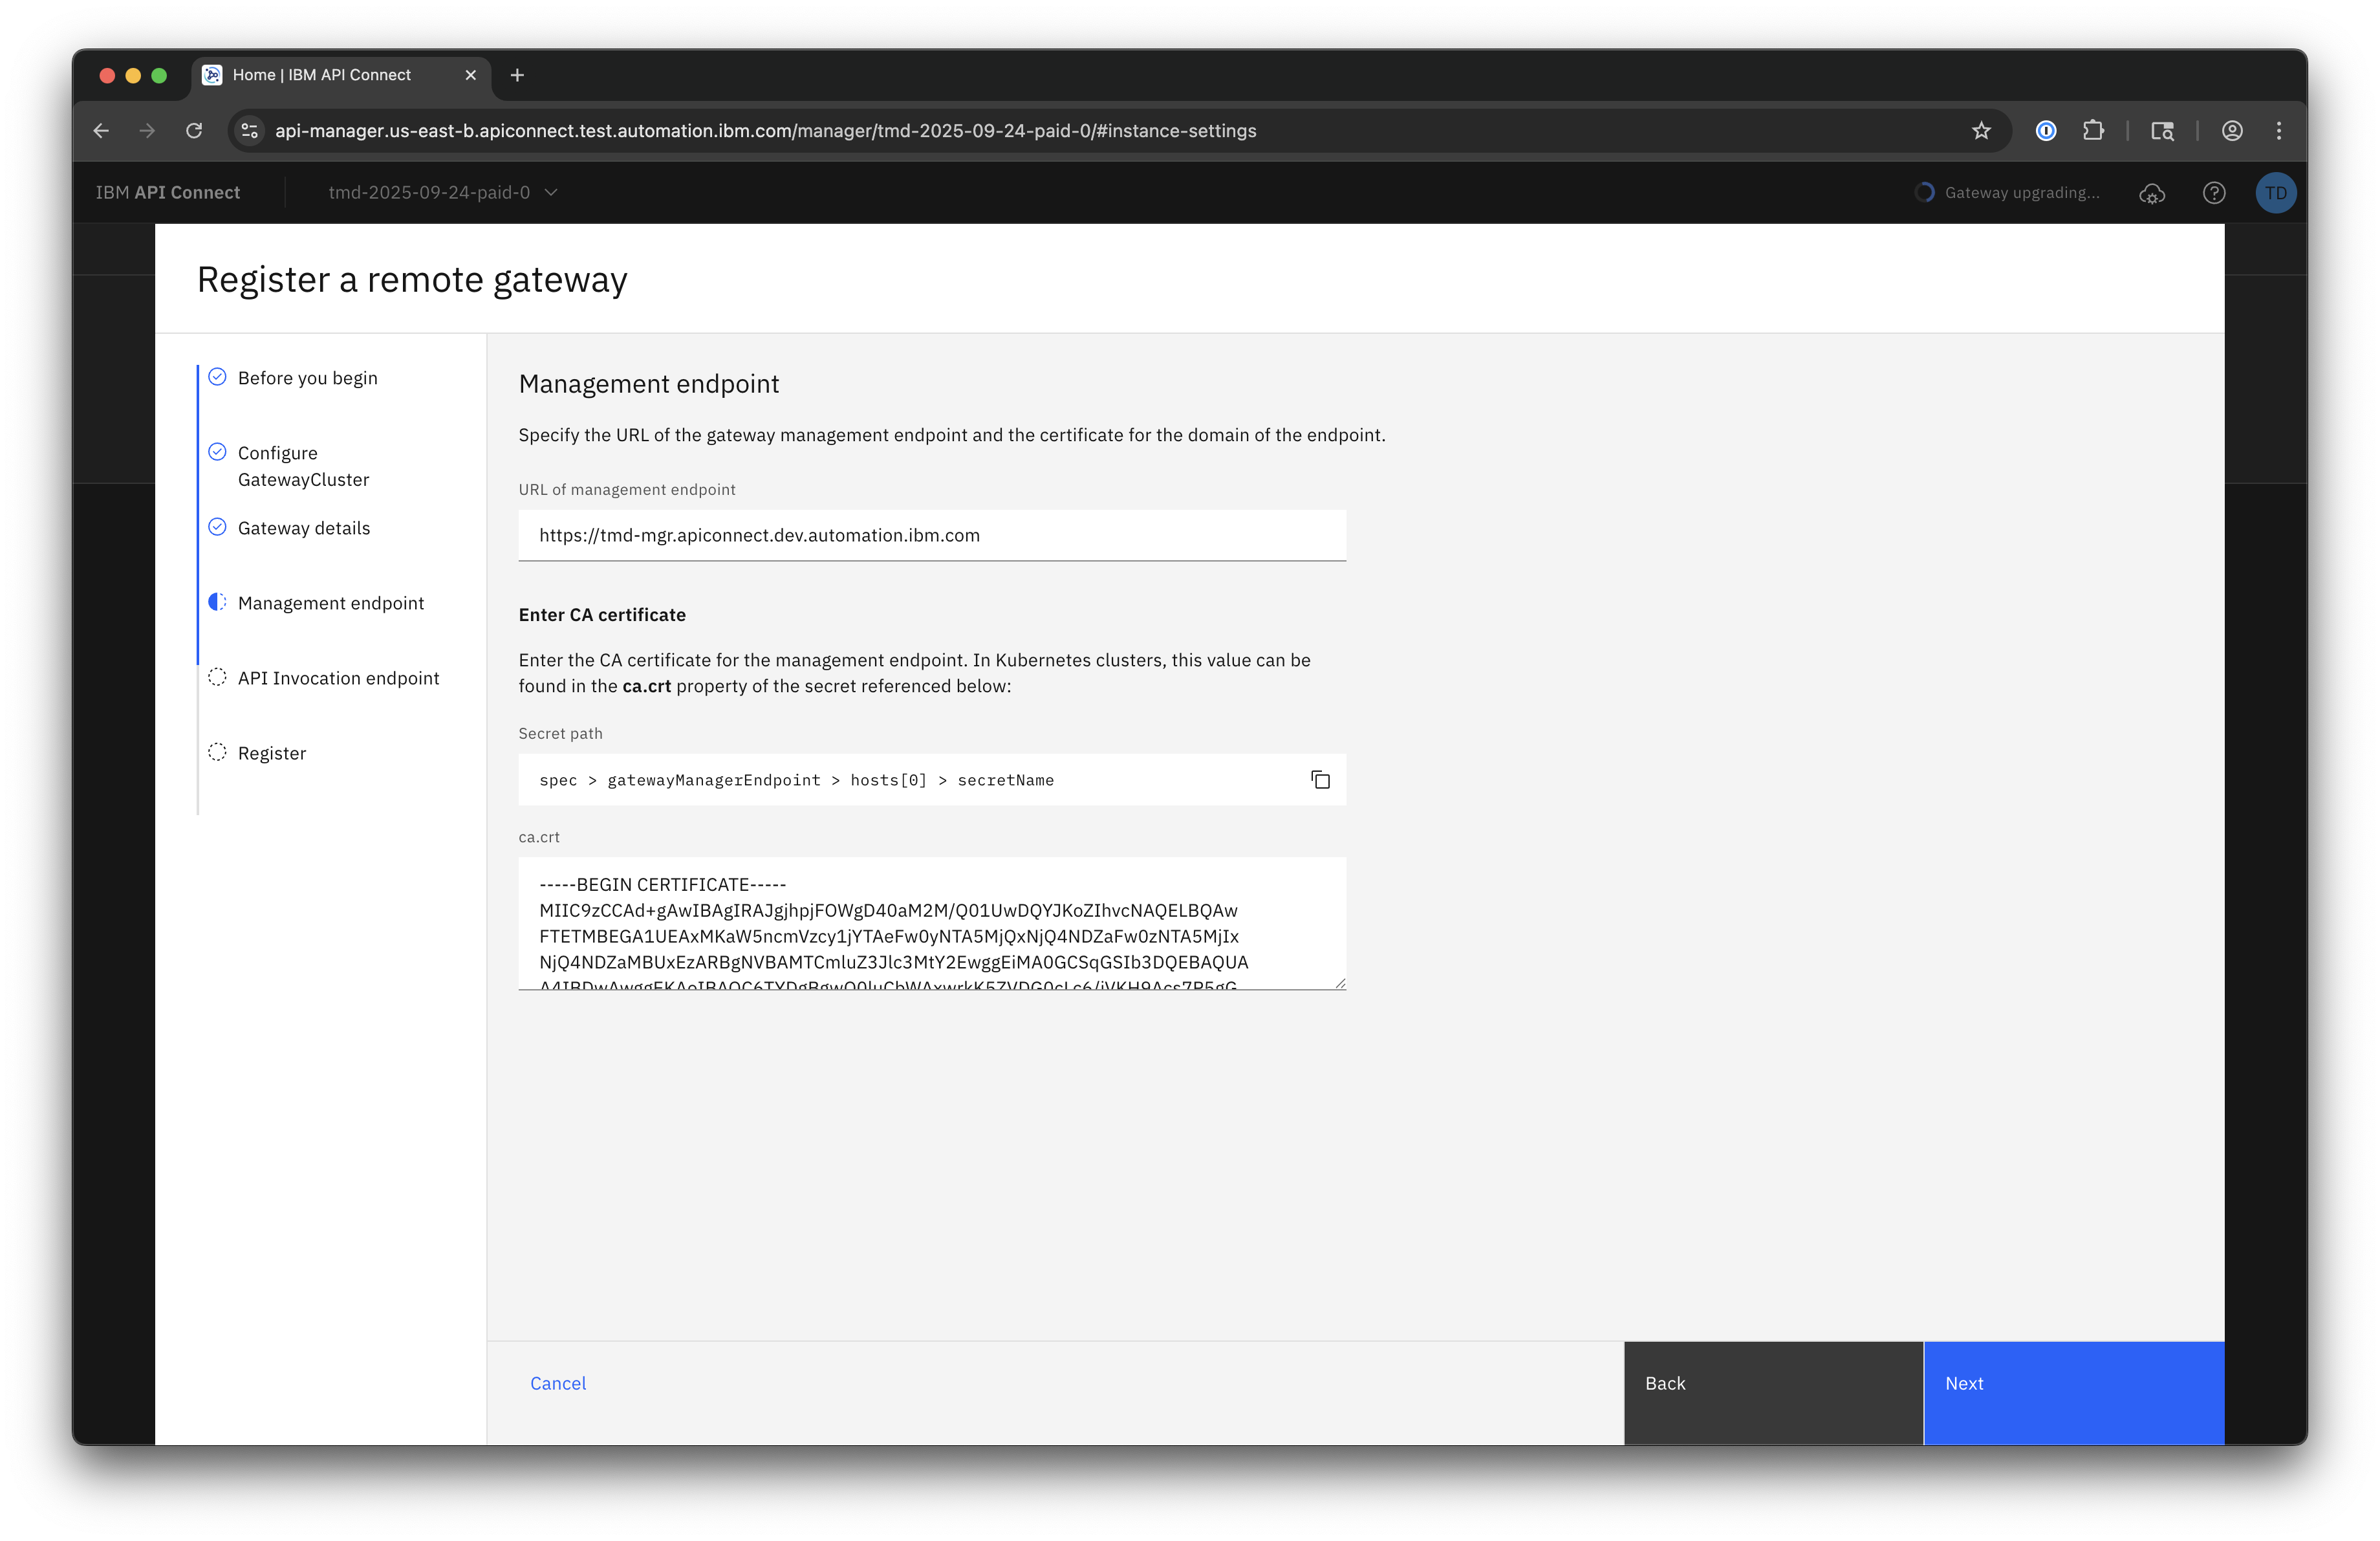The image size is (2380, 1541).
Task: Jump to the Configure GatewayCluster step
Action: point(303,466)
